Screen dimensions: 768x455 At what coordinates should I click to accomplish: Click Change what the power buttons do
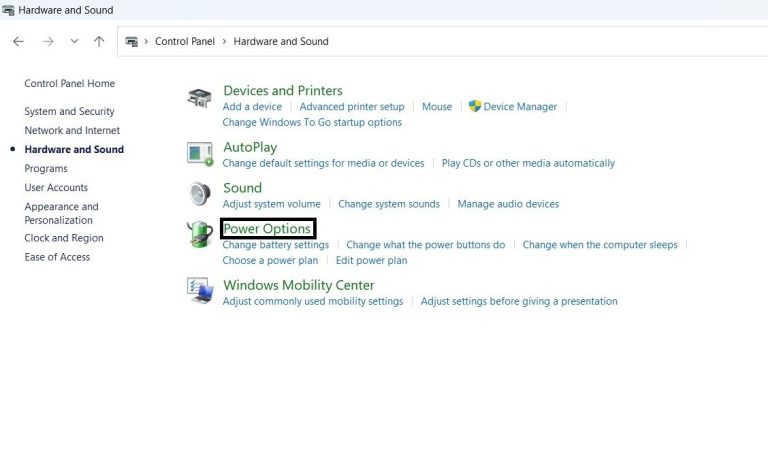coord(425,245)
